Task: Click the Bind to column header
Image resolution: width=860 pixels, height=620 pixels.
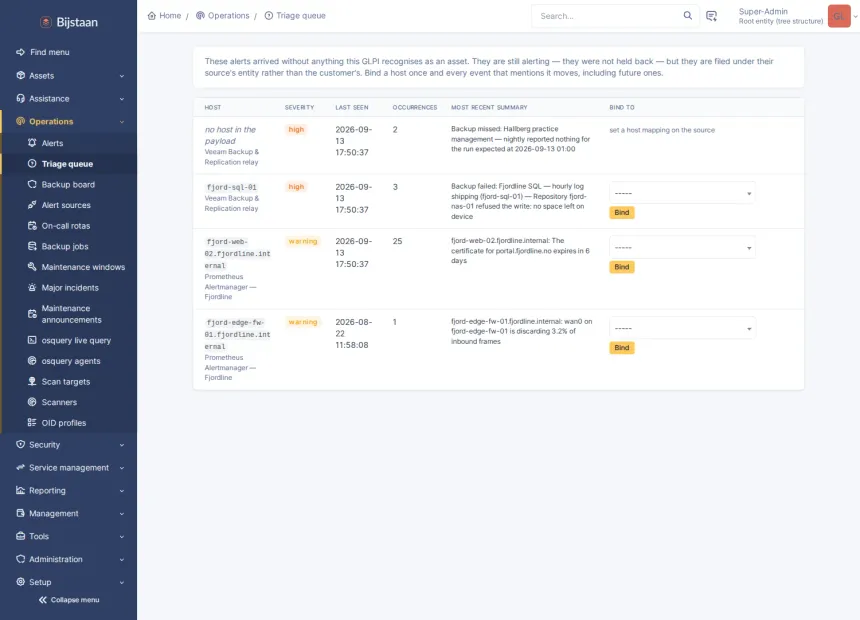Action: click(x=622, y=108)
